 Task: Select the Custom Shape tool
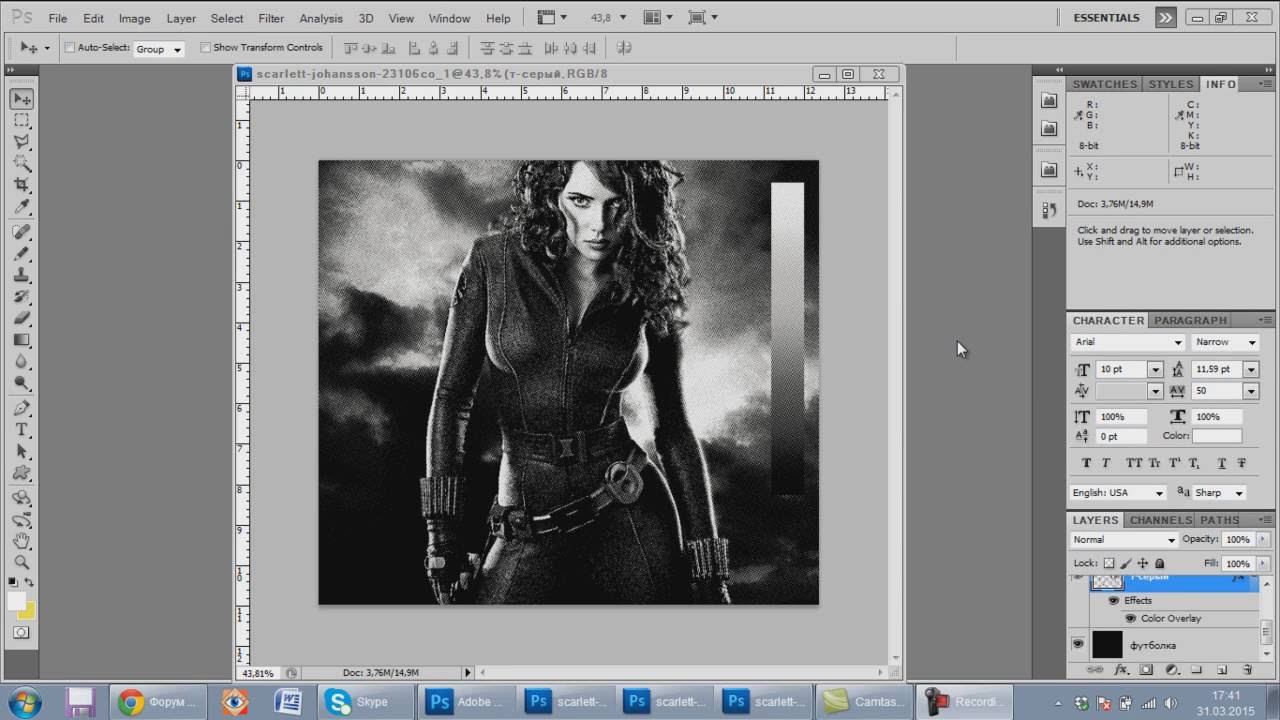pyautogui.click(x=22, y=473)
